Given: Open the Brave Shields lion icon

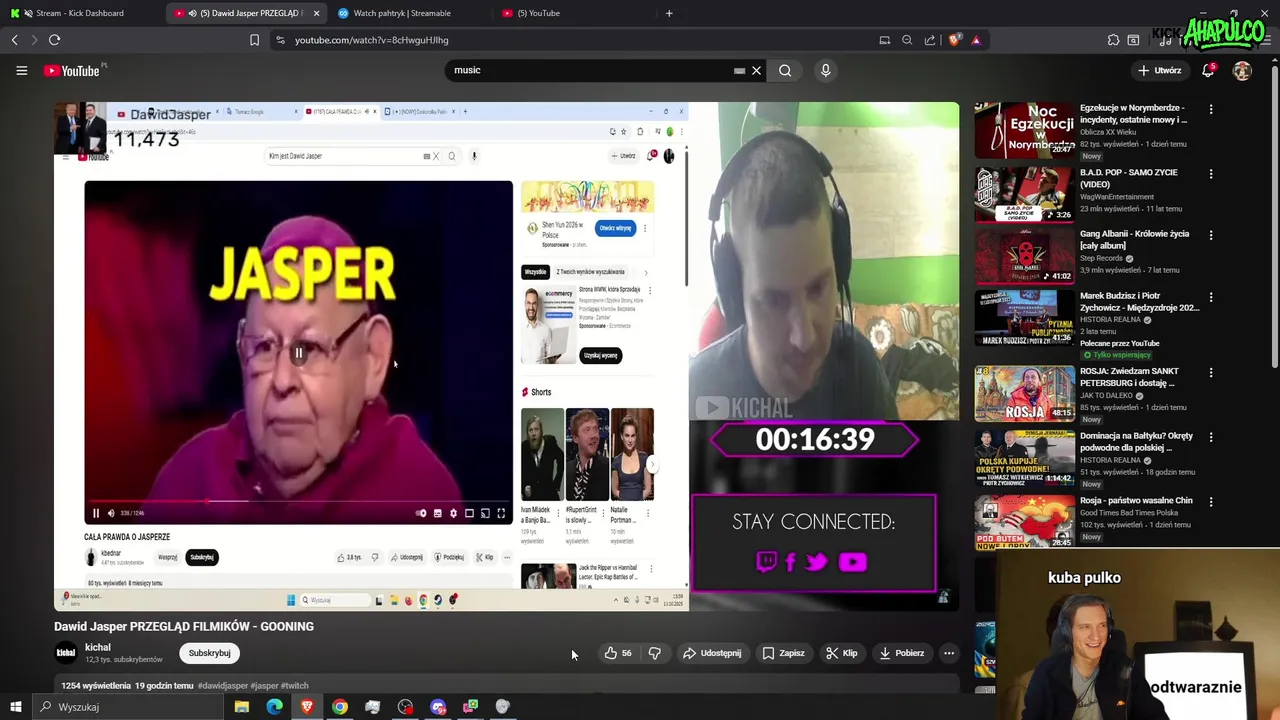Looking at the screenshot, I should point(954,40).
